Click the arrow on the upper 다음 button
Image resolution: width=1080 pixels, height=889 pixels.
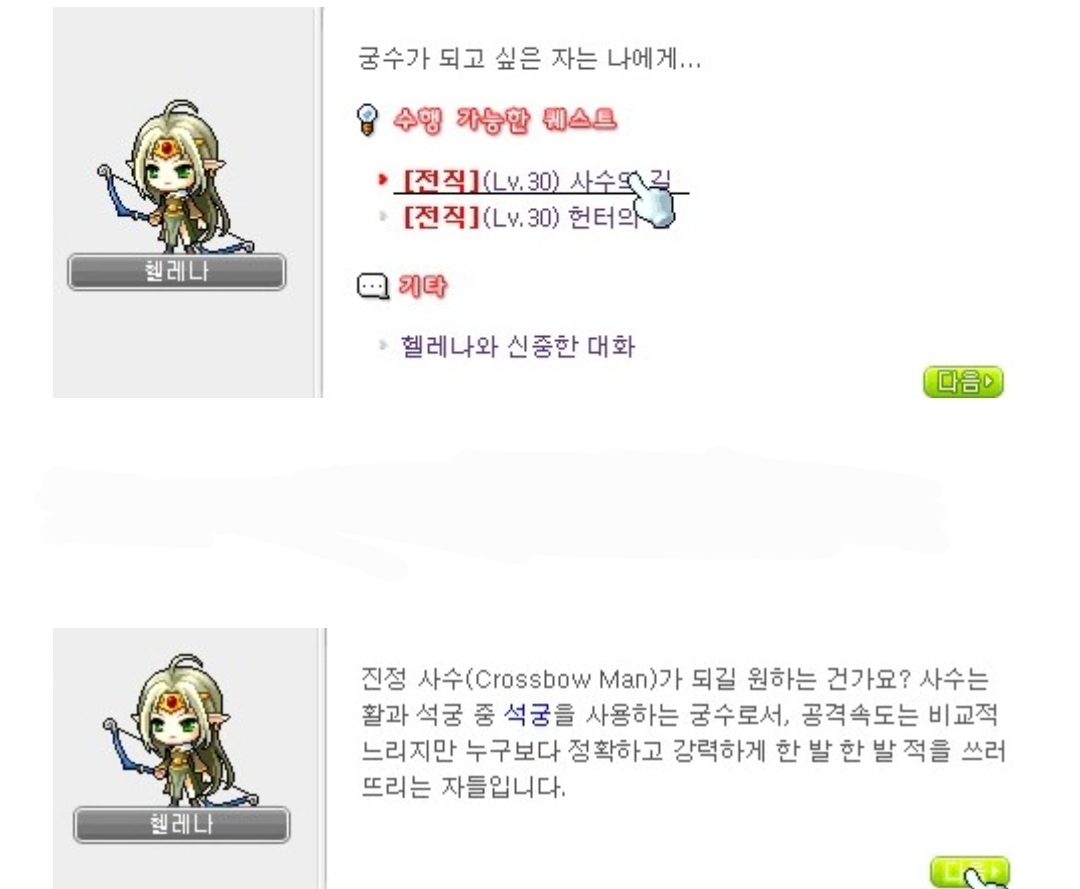990,381
